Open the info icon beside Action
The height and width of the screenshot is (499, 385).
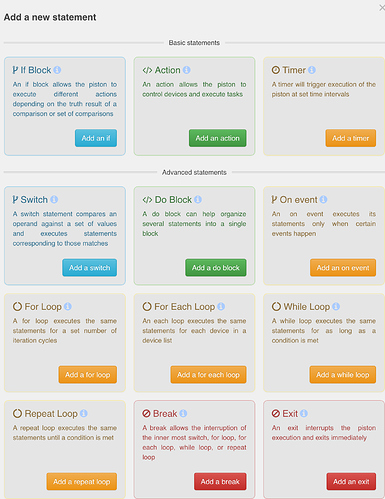click(x=187, y=70)
